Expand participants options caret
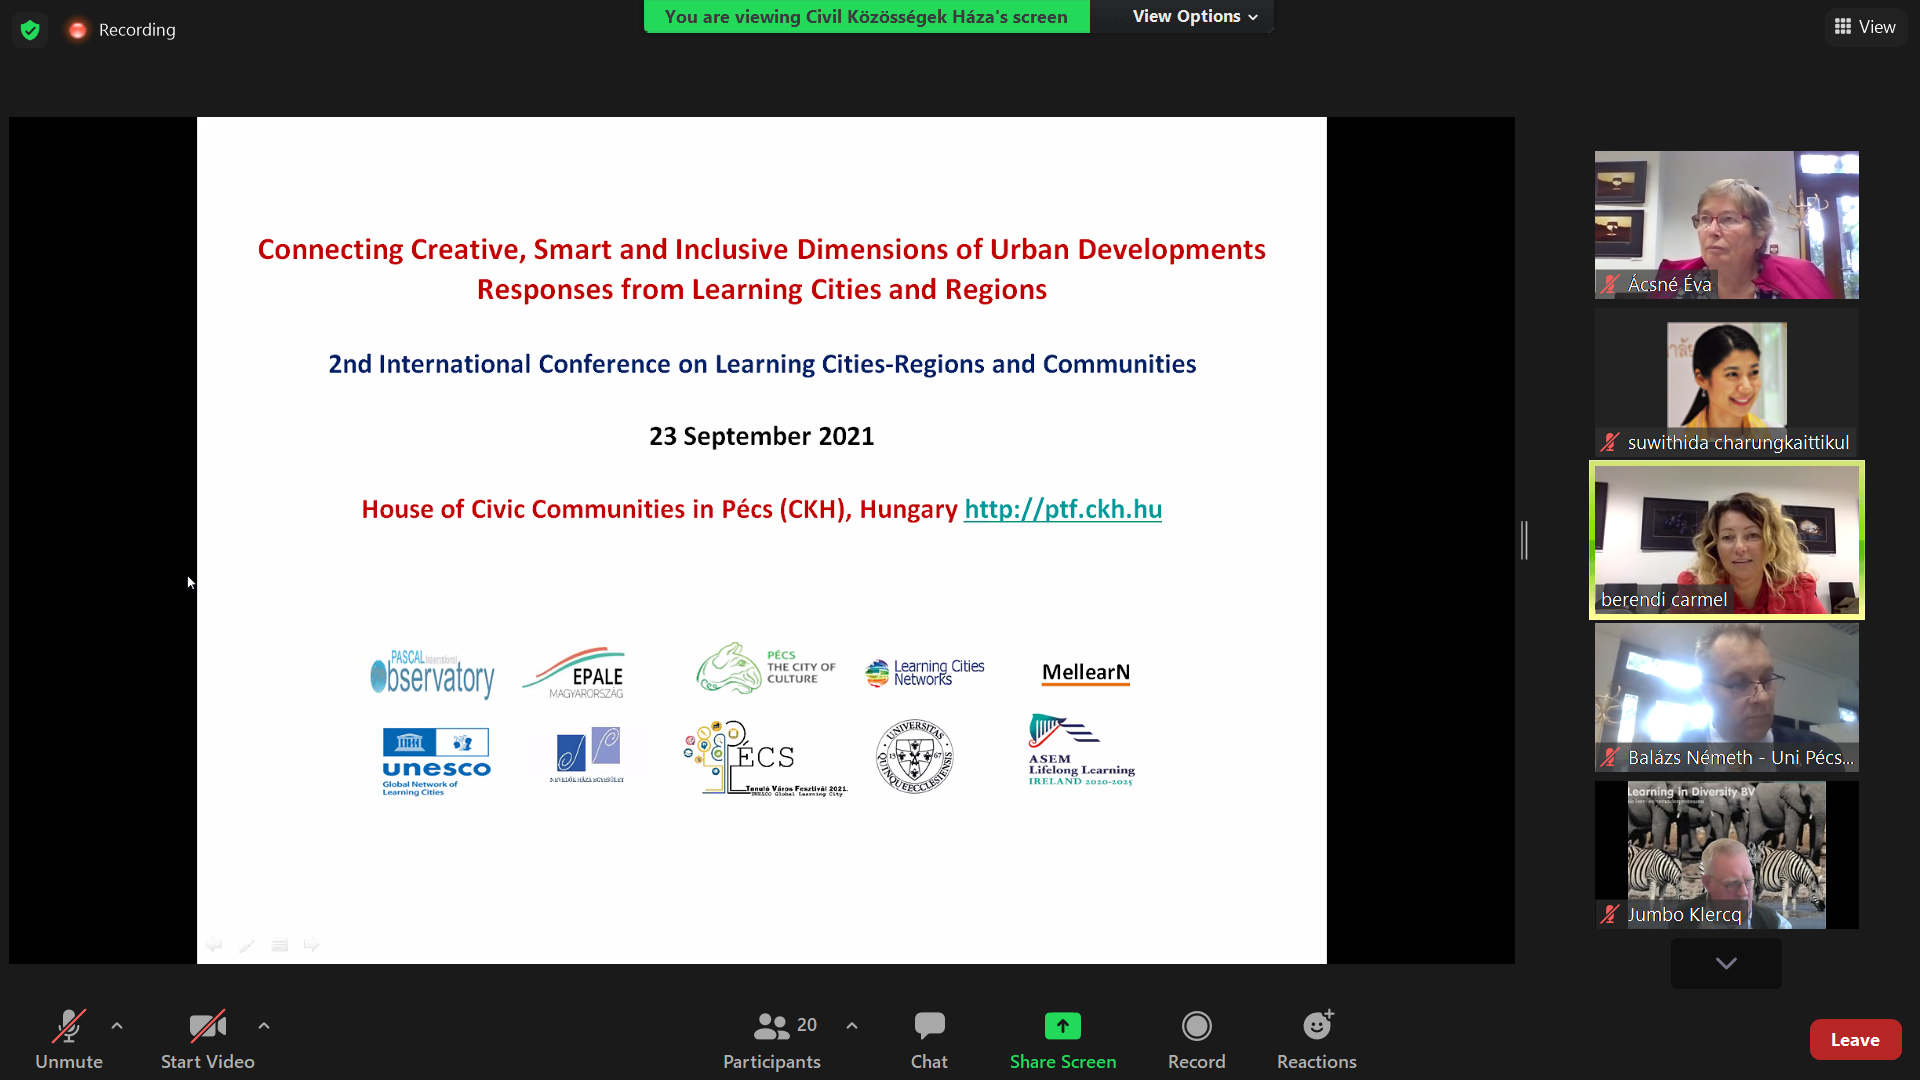 [x=852, y=1026]
